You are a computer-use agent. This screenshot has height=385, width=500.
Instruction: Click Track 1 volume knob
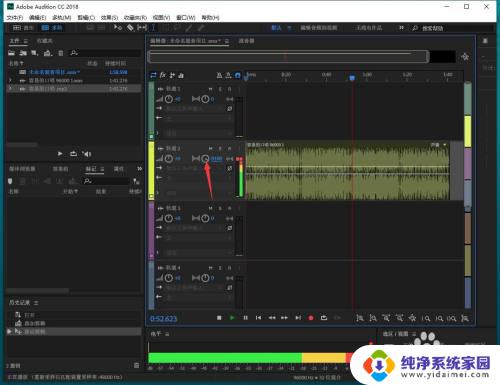point(169,99)
